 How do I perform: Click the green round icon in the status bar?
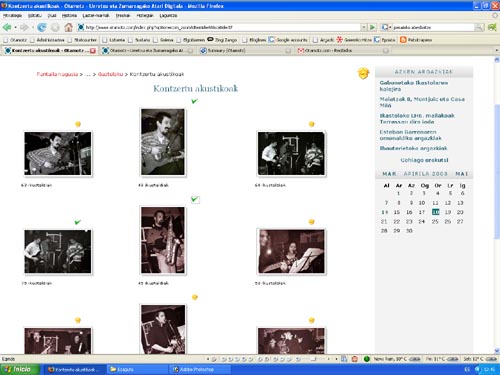tap(367, 359)
